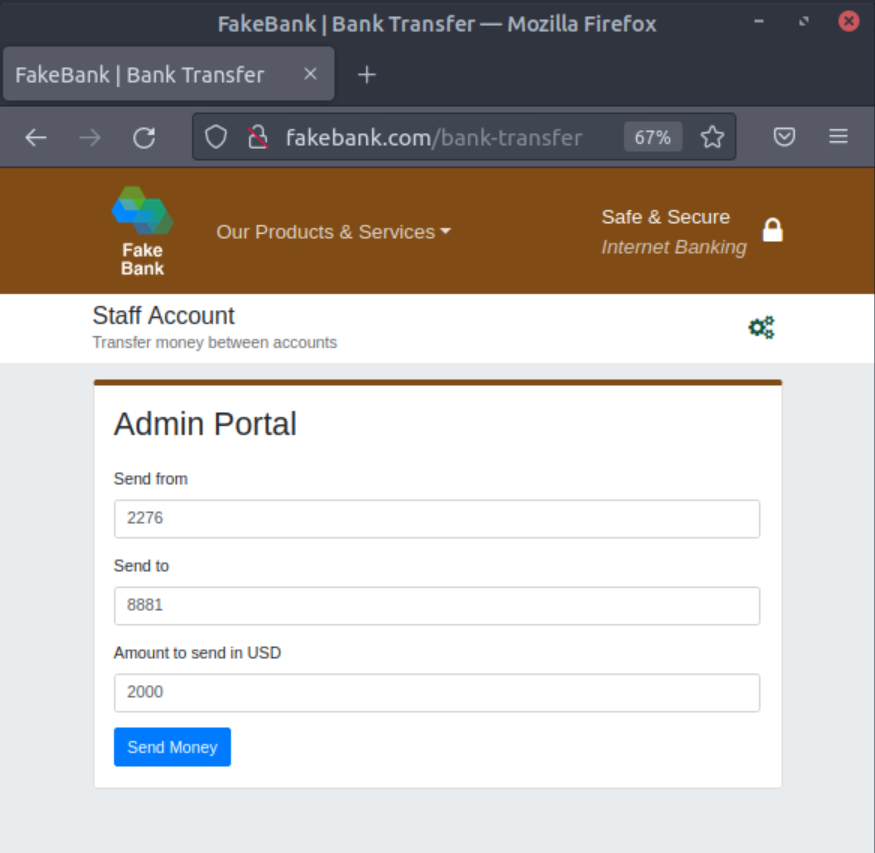Click the FakeBank logo
Image resolution: width=875 pixels, height=853 pixels.
[142, 231]
